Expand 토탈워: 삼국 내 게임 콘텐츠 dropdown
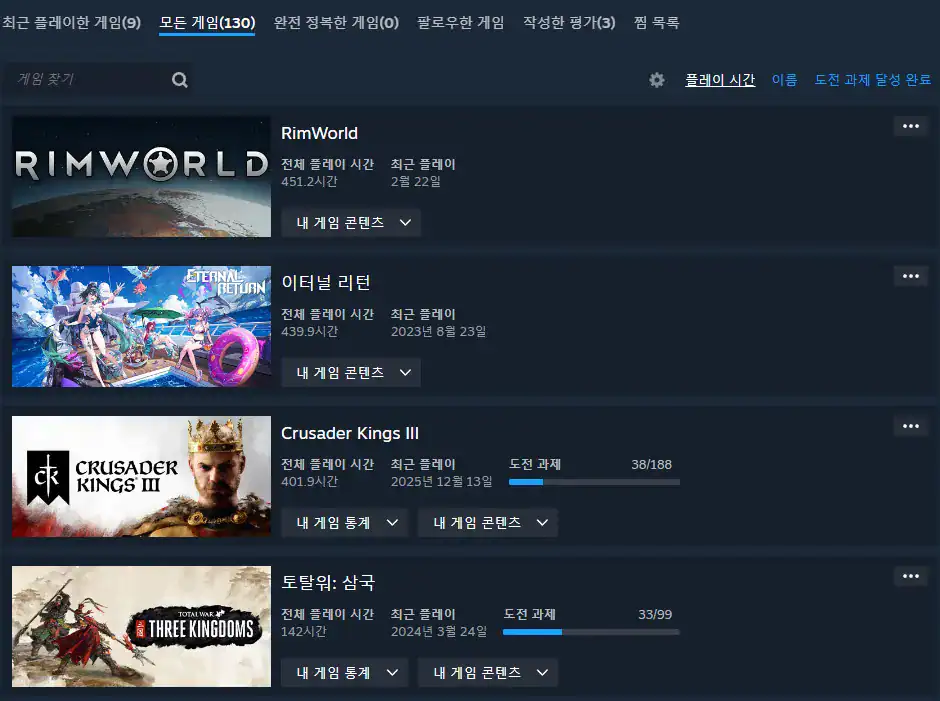The width and height of the screenshot is (940, 701). [488, 672]
